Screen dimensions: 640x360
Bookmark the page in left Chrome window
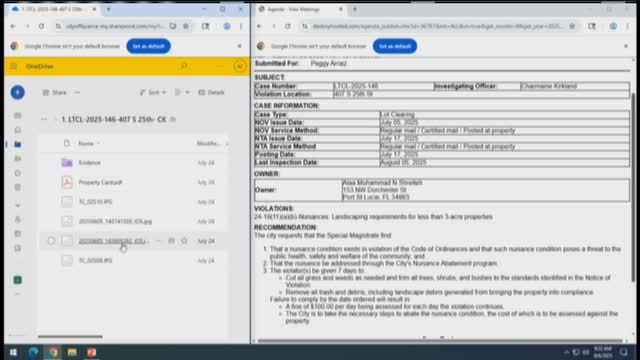coord(186,26)
